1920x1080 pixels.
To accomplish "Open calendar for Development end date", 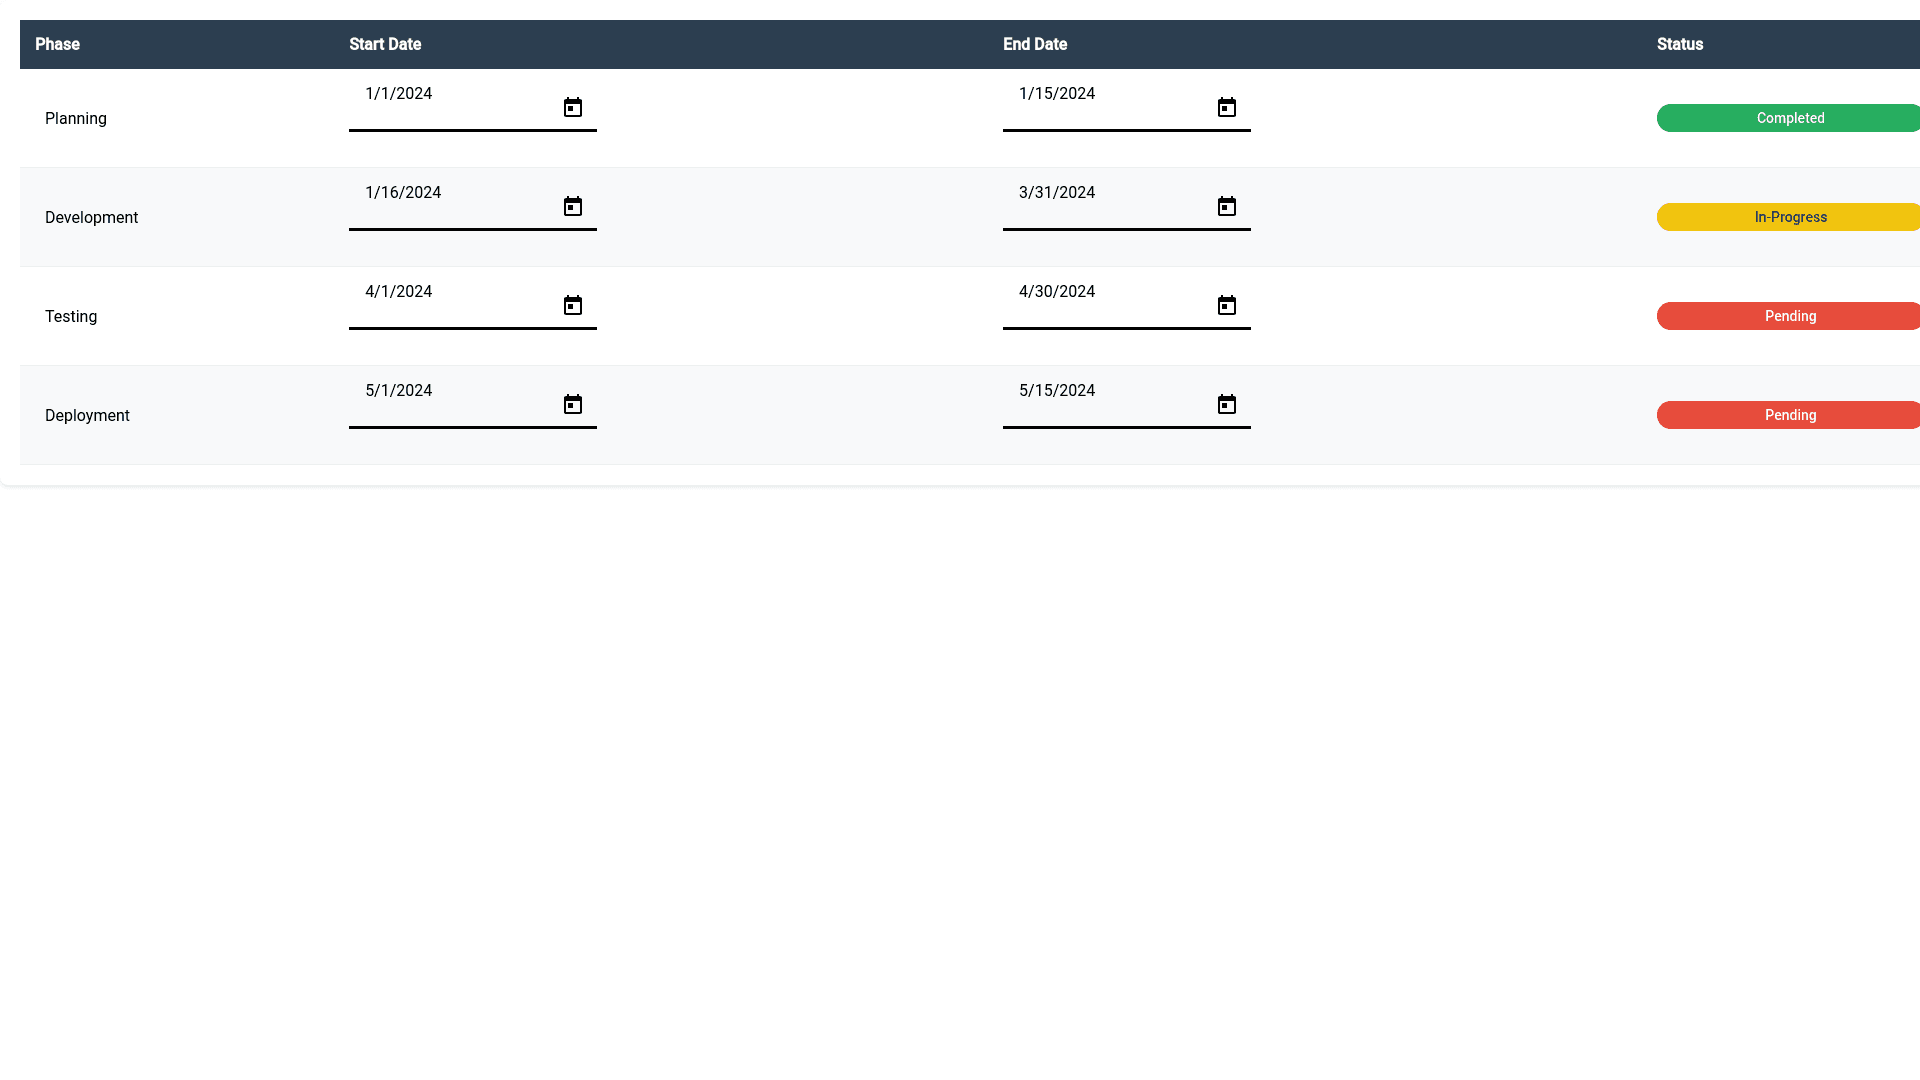I will pos(1226,206).
